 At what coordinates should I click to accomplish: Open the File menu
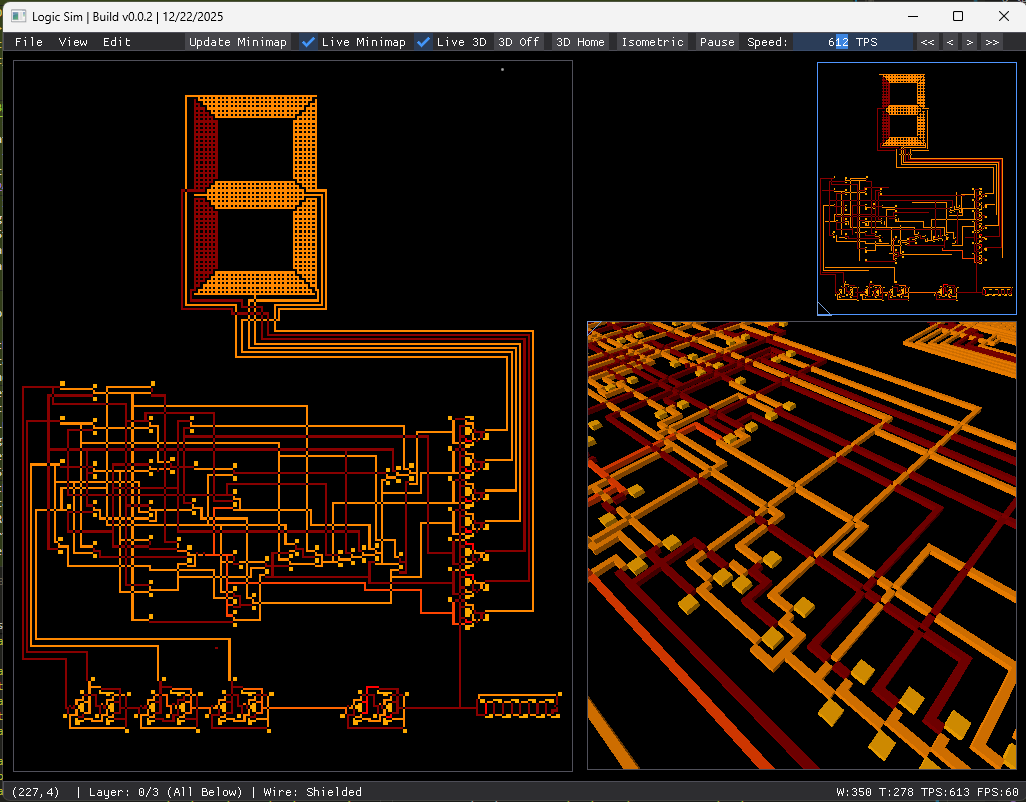(29, 42)
